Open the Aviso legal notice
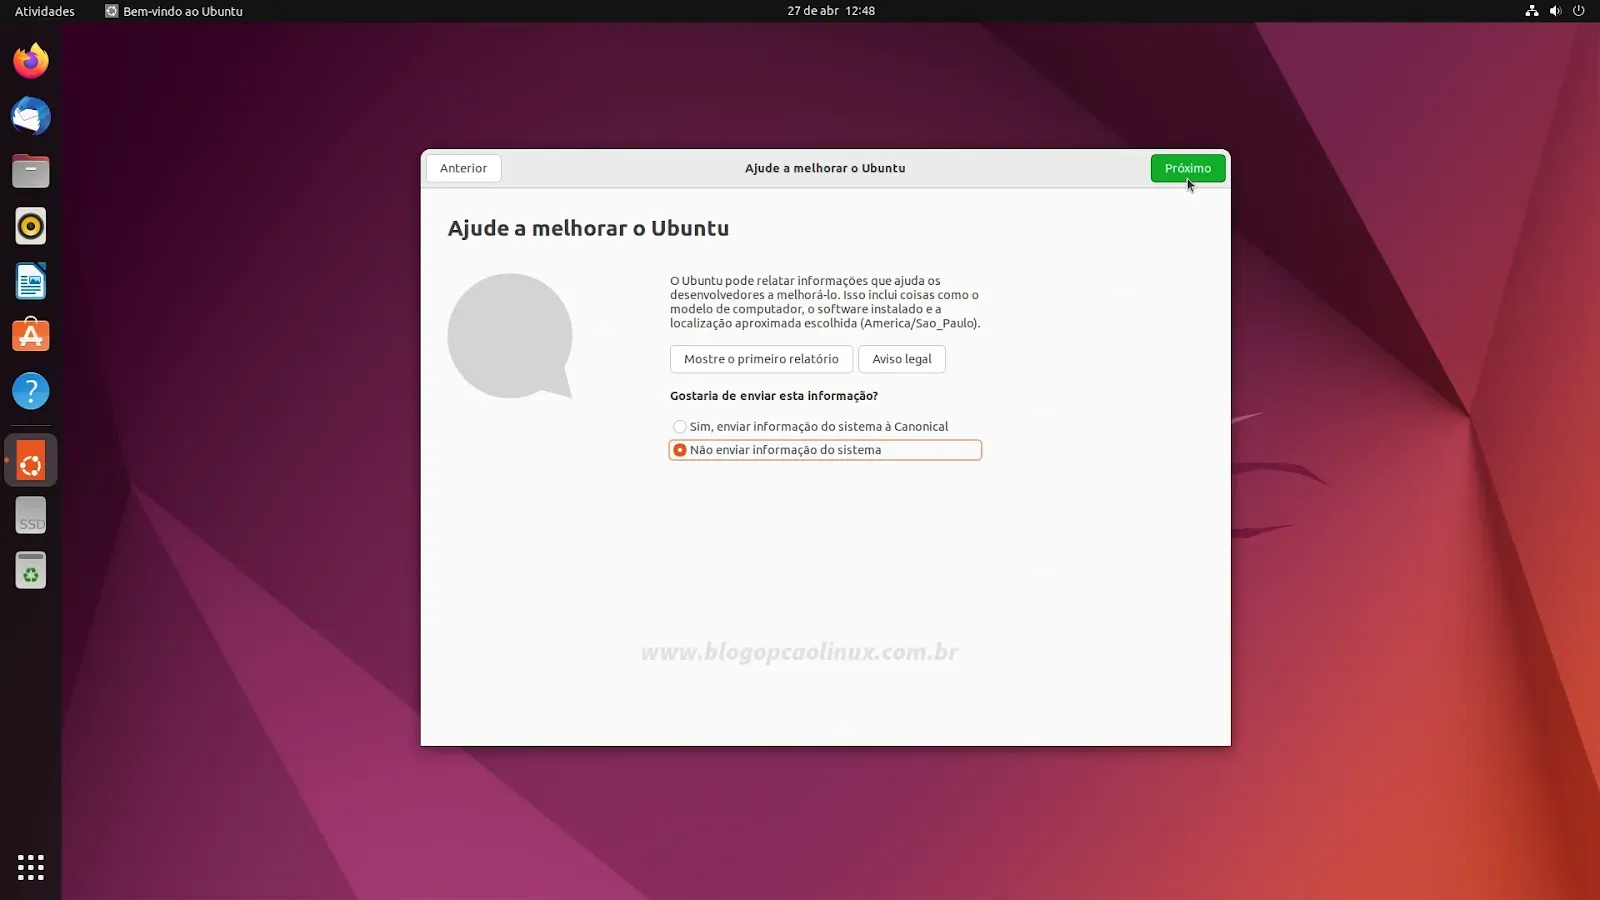The image size is (1600, 900). click(902, 359)
